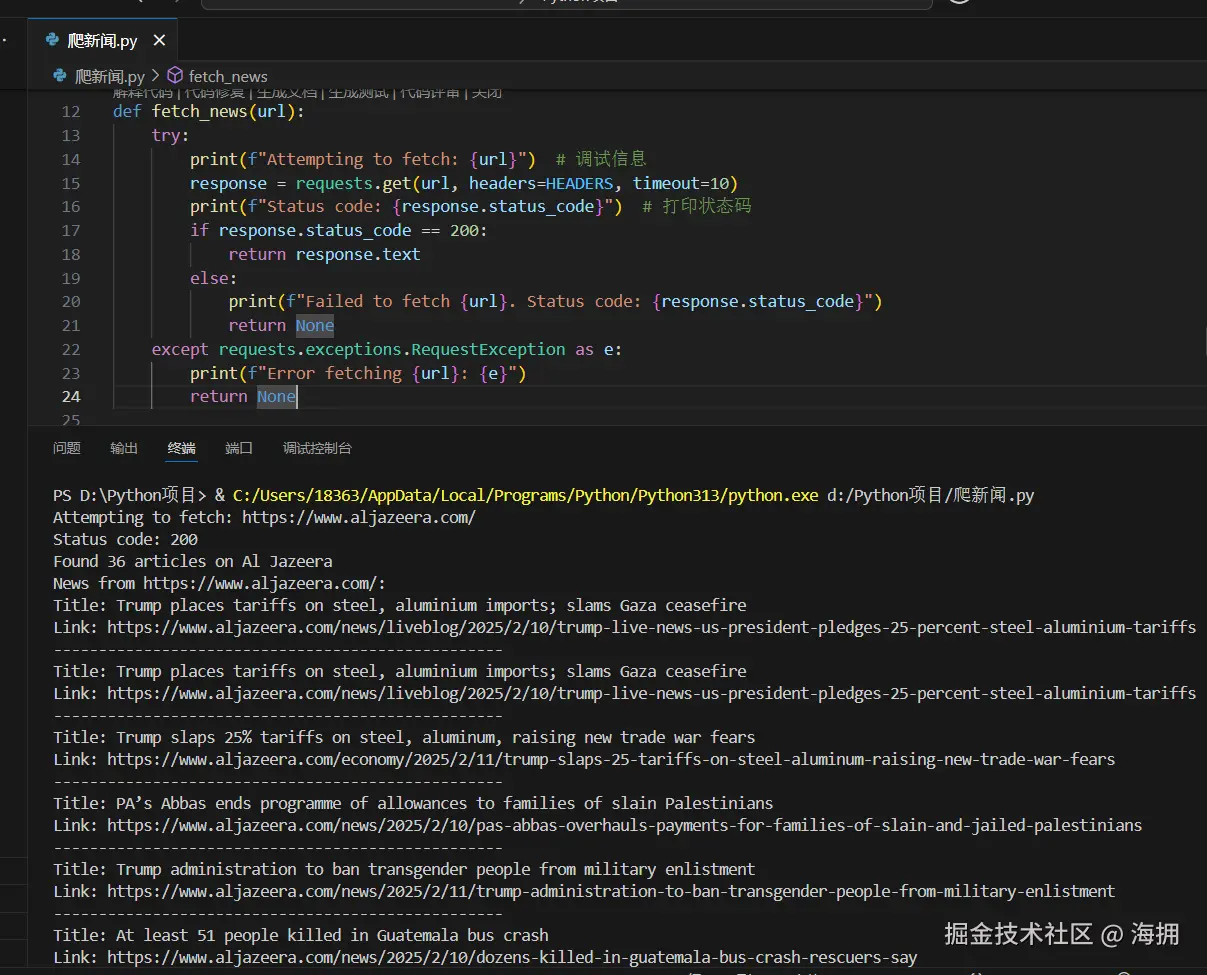1207x975 pixels.
Task: Switch to the 输出 panel tab
Action: 124,448
